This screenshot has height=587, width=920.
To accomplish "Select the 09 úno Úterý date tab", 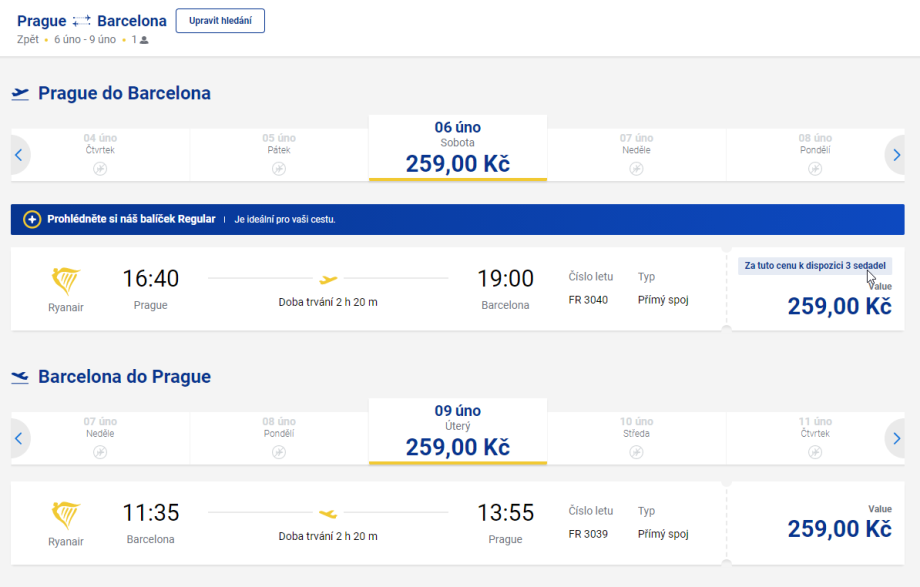I will click(458, 431).
